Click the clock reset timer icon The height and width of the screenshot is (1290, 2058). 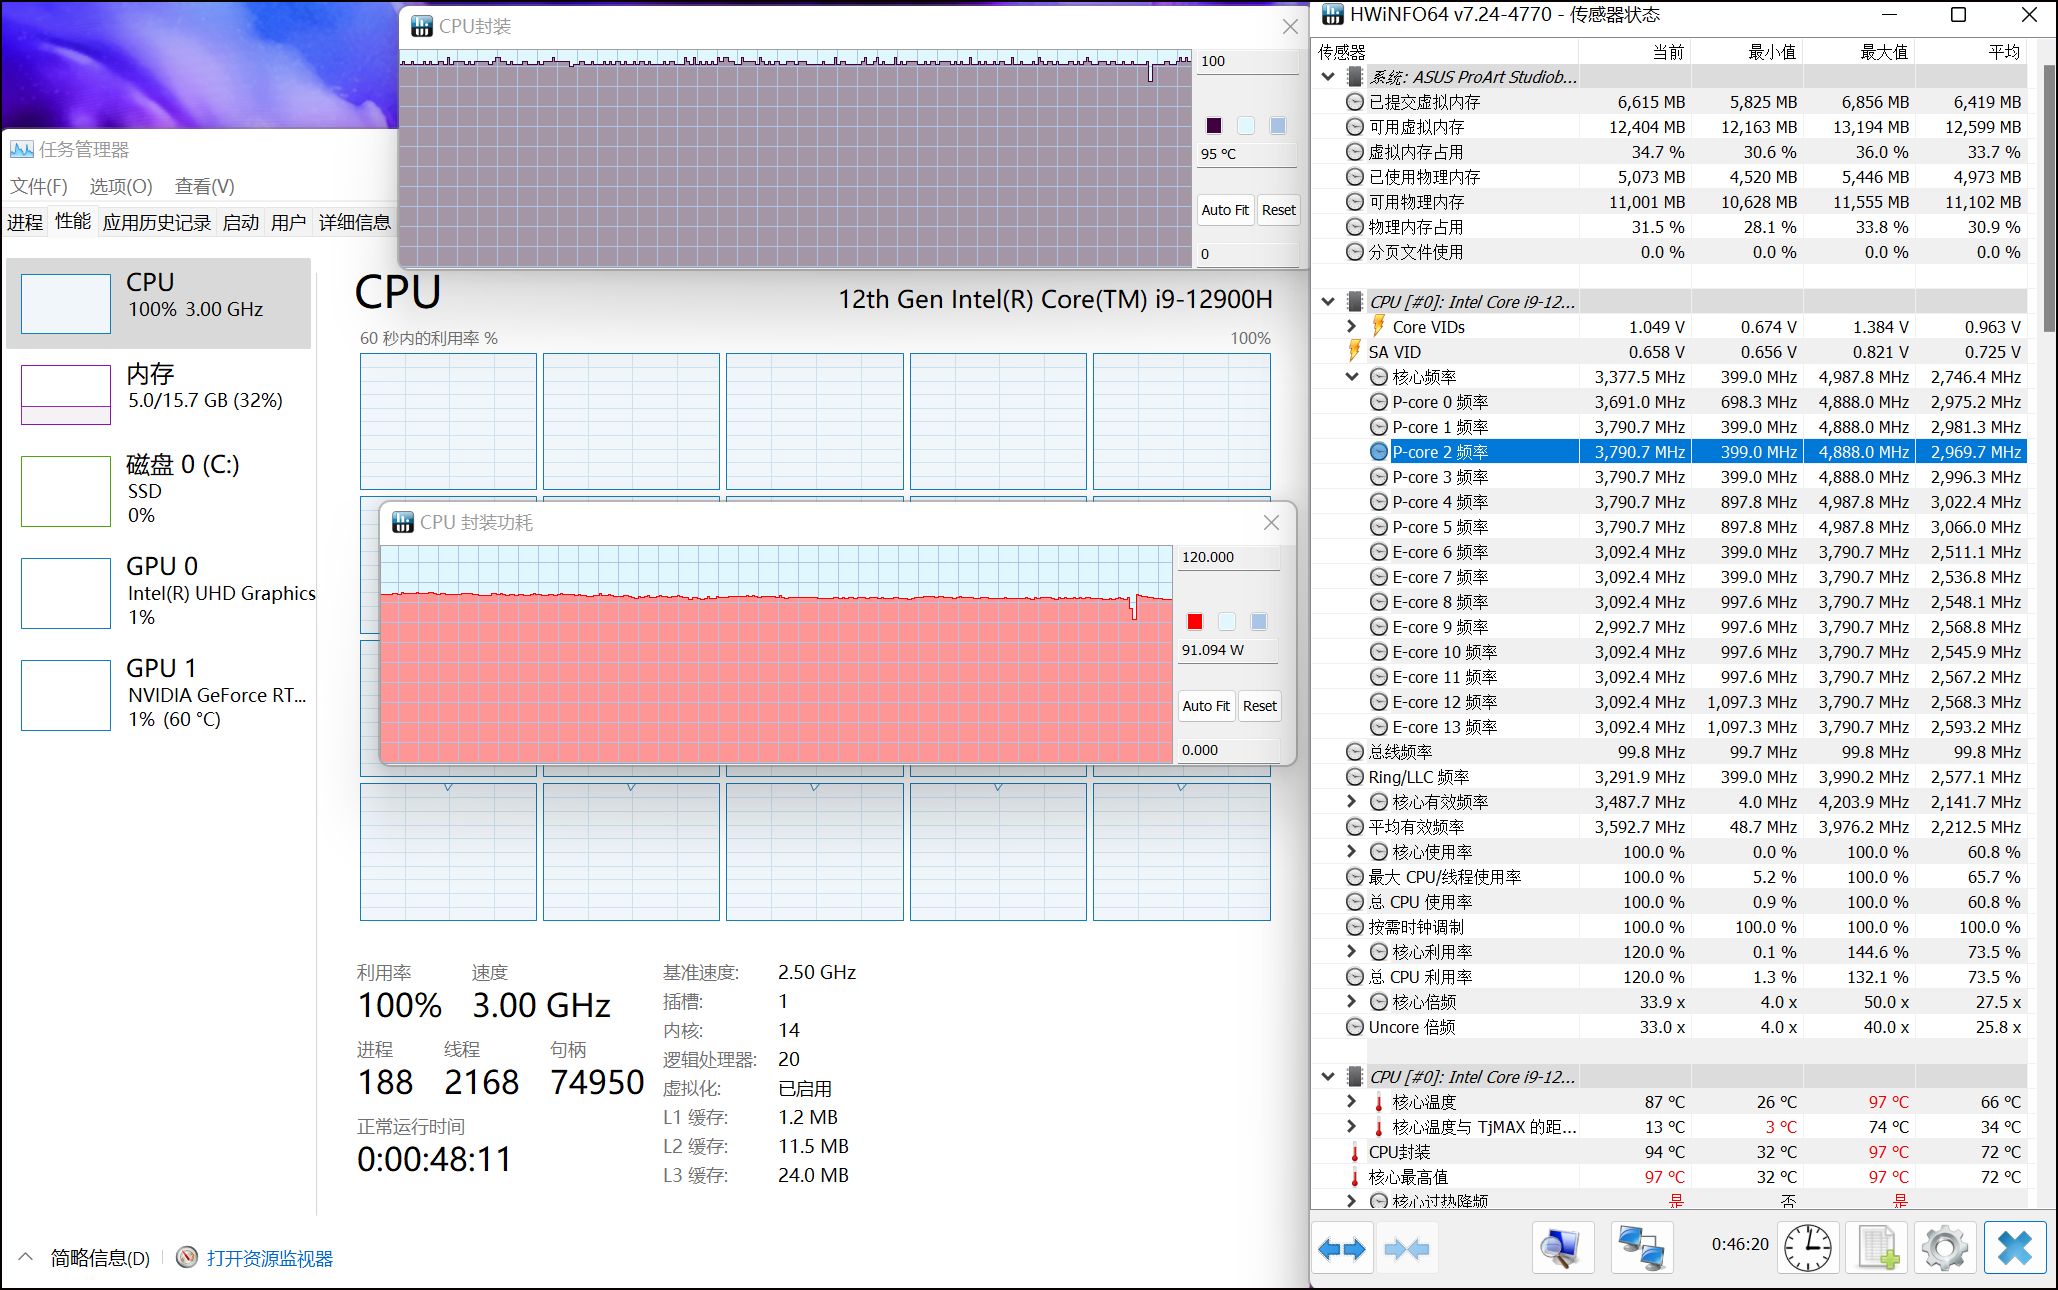(1808, 1248)
